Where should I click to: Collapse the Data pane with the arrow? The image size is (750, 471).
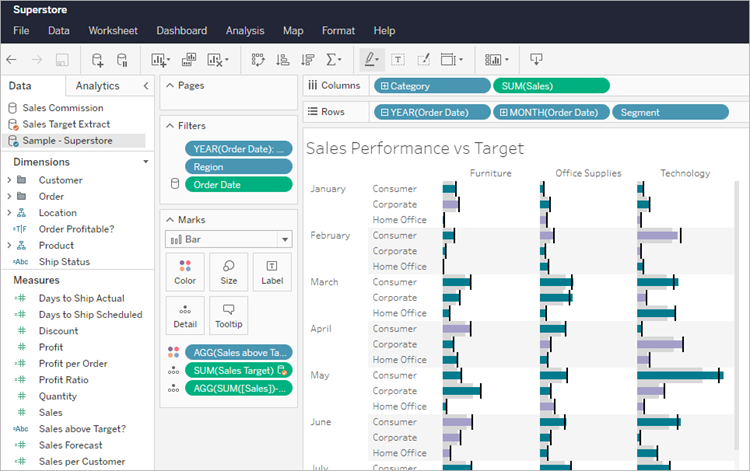tap(146, 86)
